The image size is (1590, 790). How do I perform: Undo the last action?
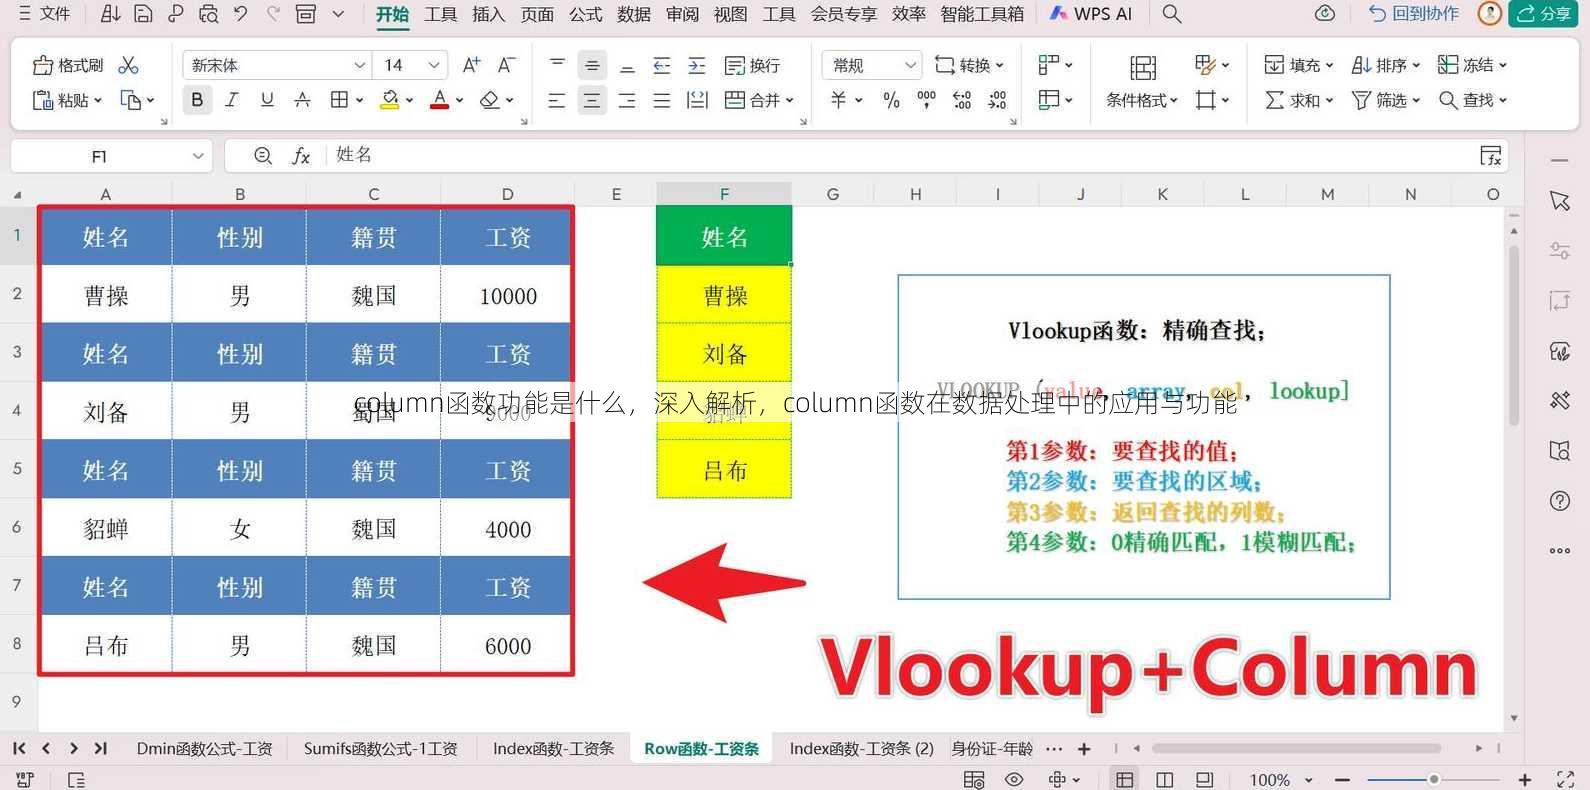coord(241,14)
